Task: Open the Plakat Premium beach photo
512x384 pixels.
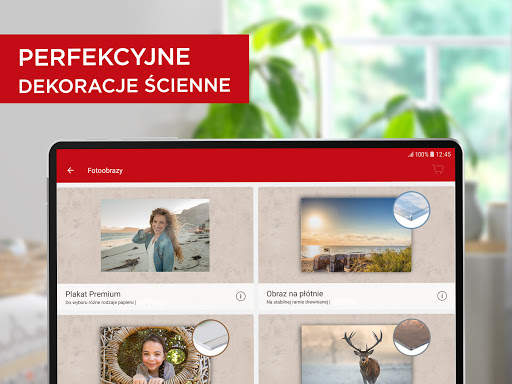Action: click(x=155, y=235)
